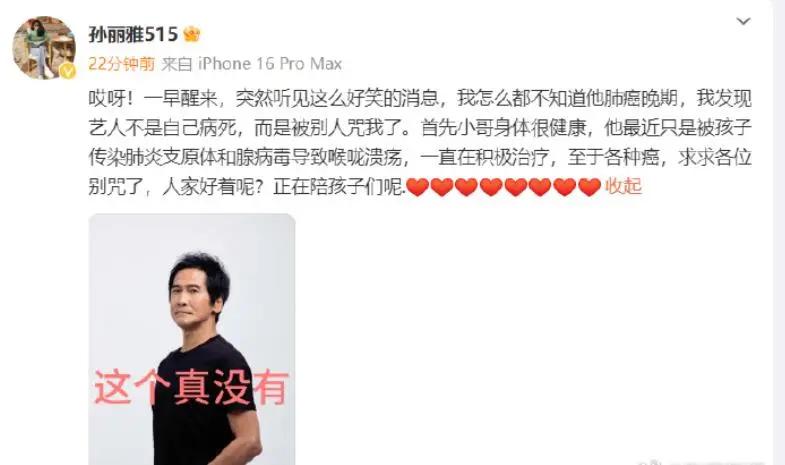This screenshot has height=465, width=785.
Task: Click the 肺癌晚期 phrase in post text
Action: (x=641, y=99)
